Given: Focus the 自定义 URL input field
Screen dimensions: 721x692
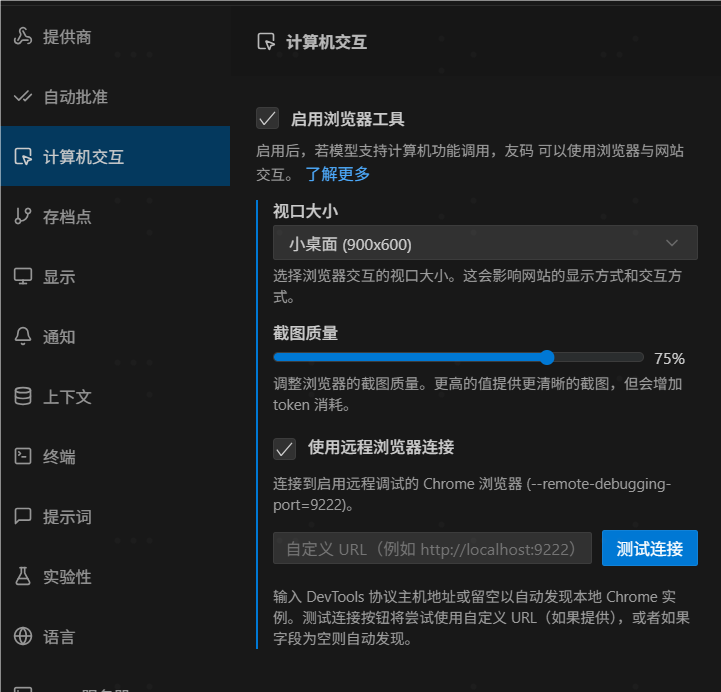Looking at the screenshot, I should (x=432, y=548).
